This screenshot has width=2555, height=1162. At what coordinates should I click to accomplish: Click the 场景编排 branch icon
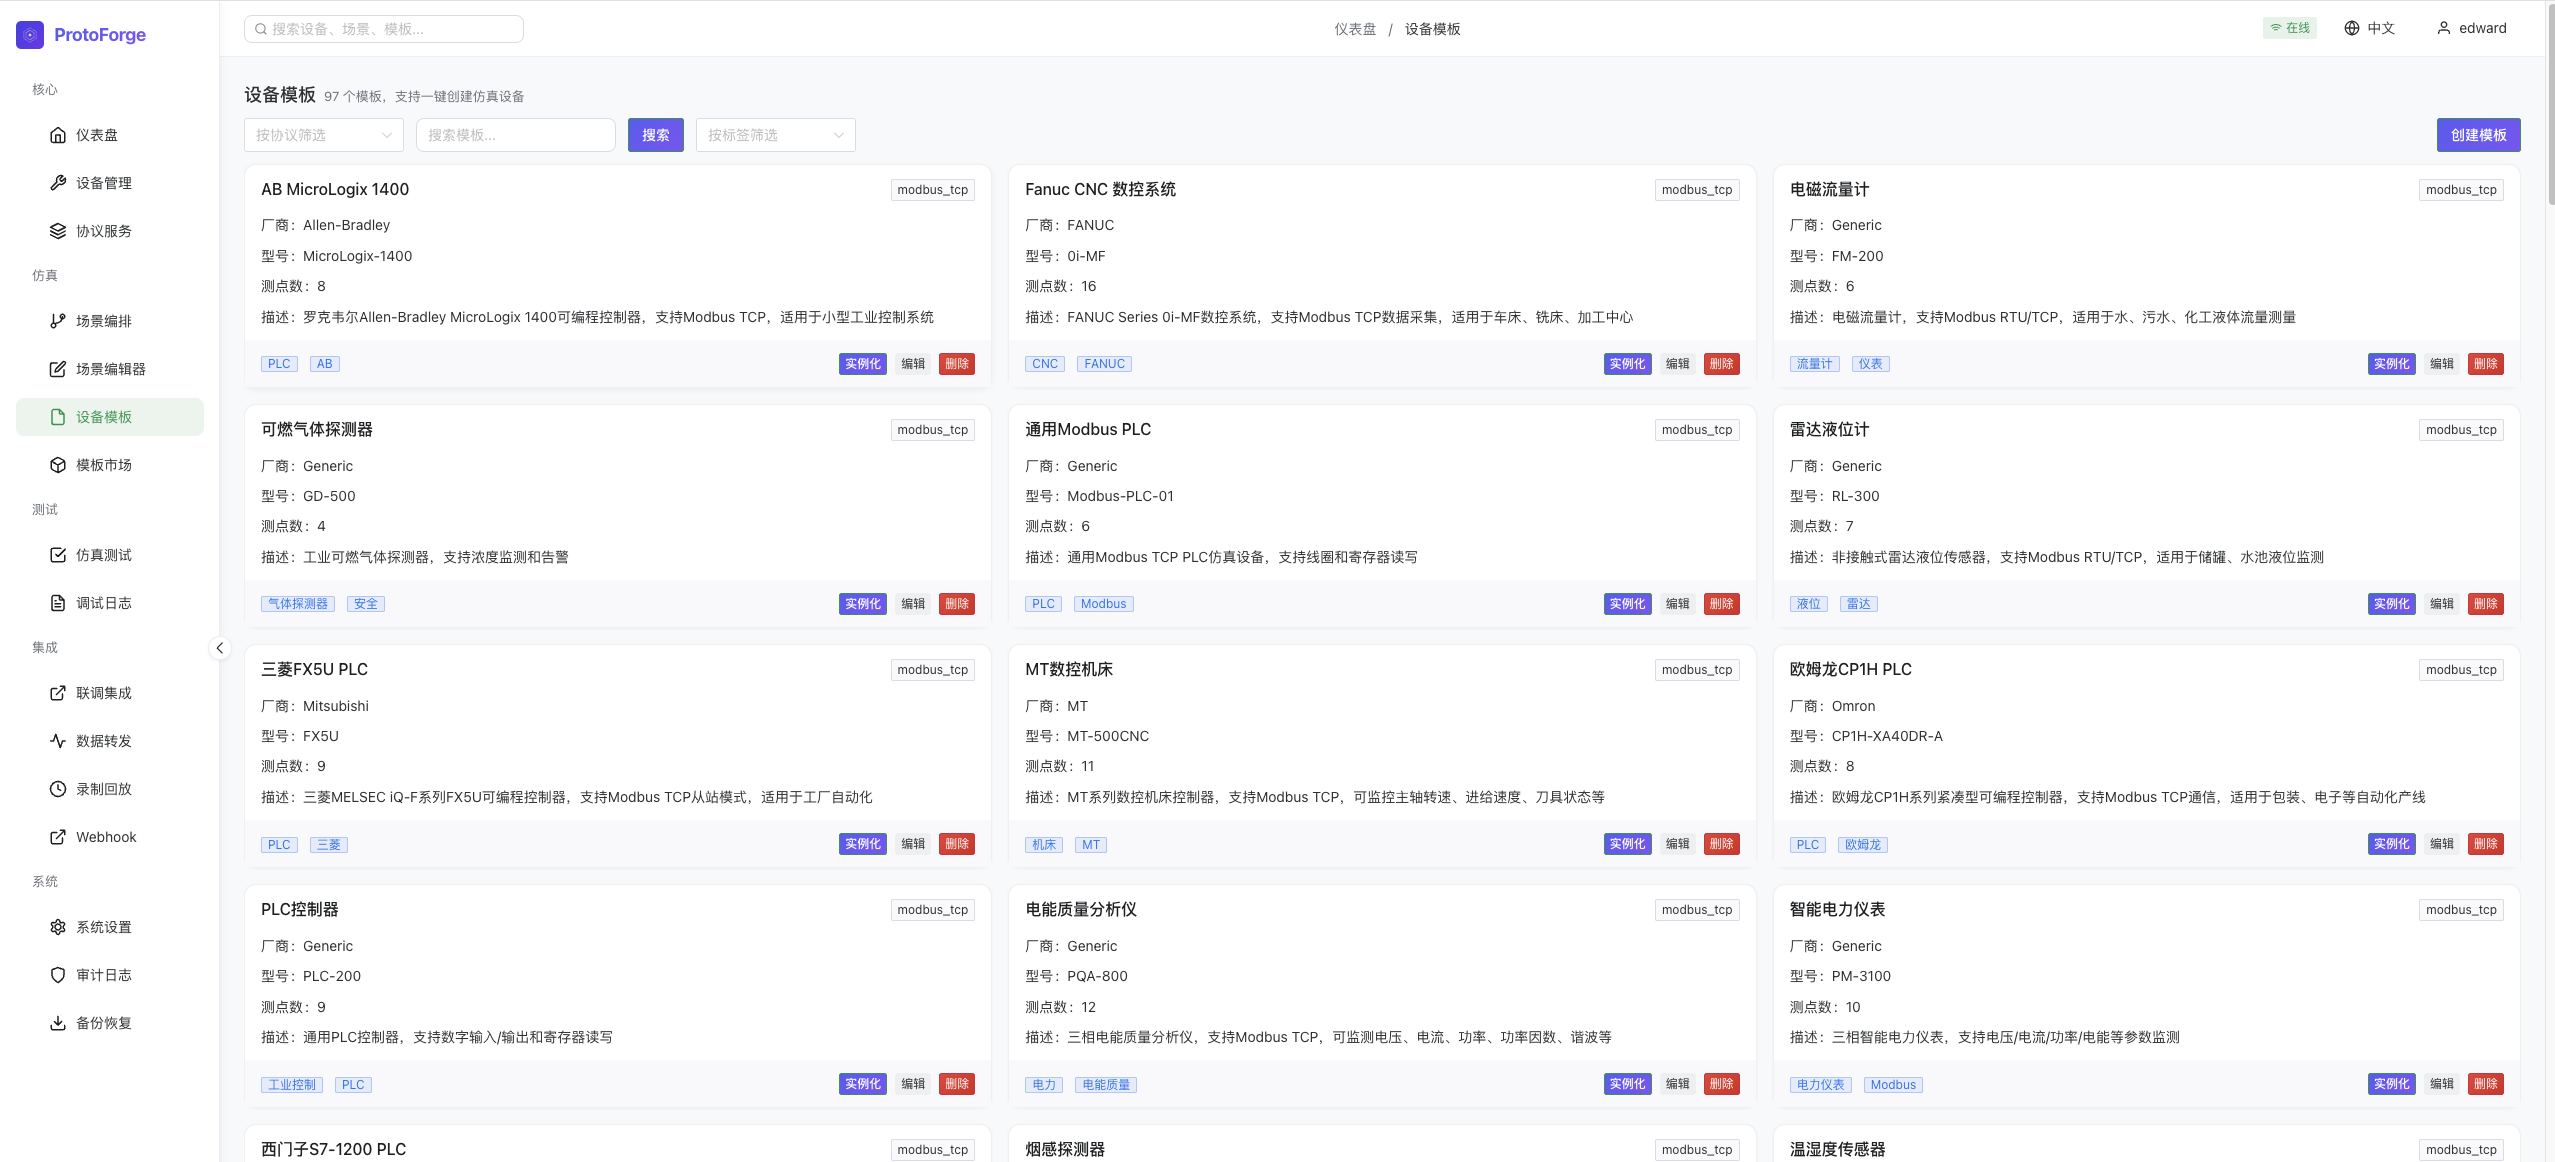pyautogui.click(x=58, y=321)
